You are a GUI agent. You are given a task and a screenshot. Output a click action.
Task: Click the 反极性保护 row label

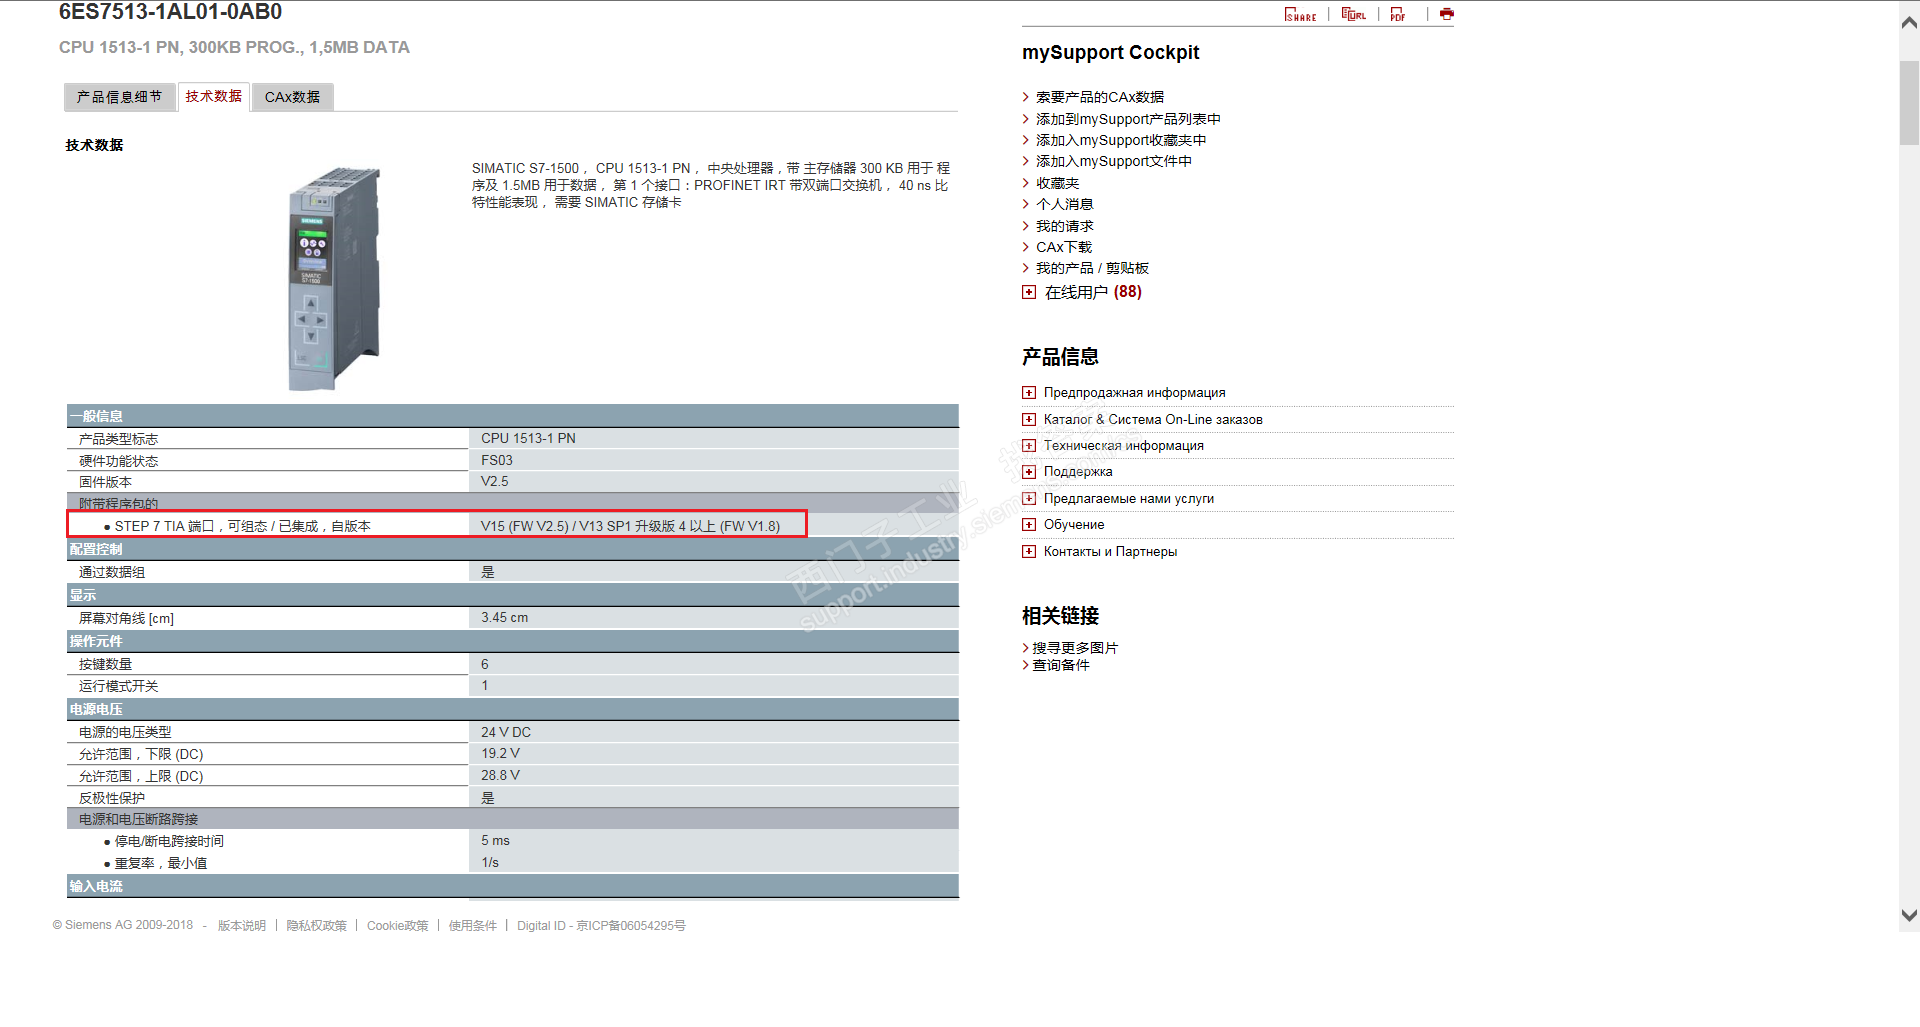point(112,798)
